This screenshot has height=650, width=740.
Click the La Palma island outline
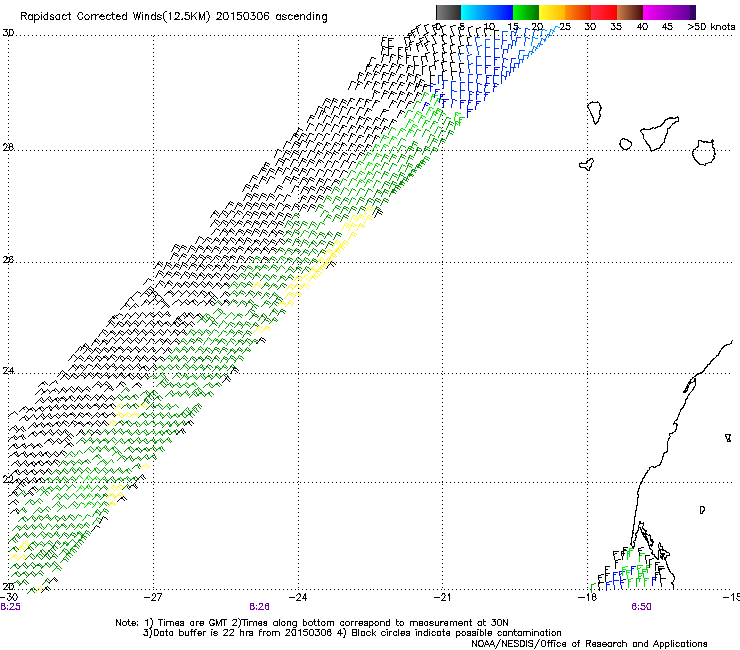coord(595,113)
